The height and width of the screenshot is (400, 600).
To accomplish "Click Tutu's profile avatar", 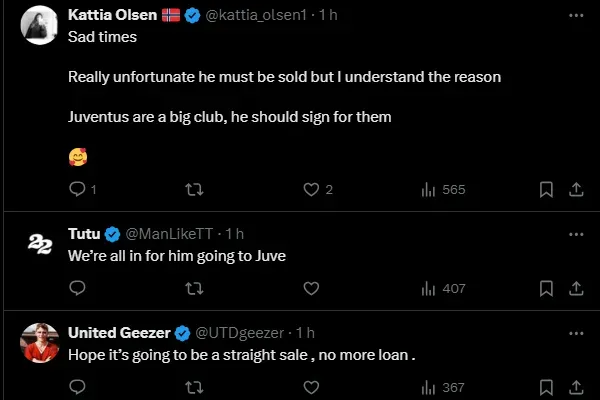I will pos(38,245).
